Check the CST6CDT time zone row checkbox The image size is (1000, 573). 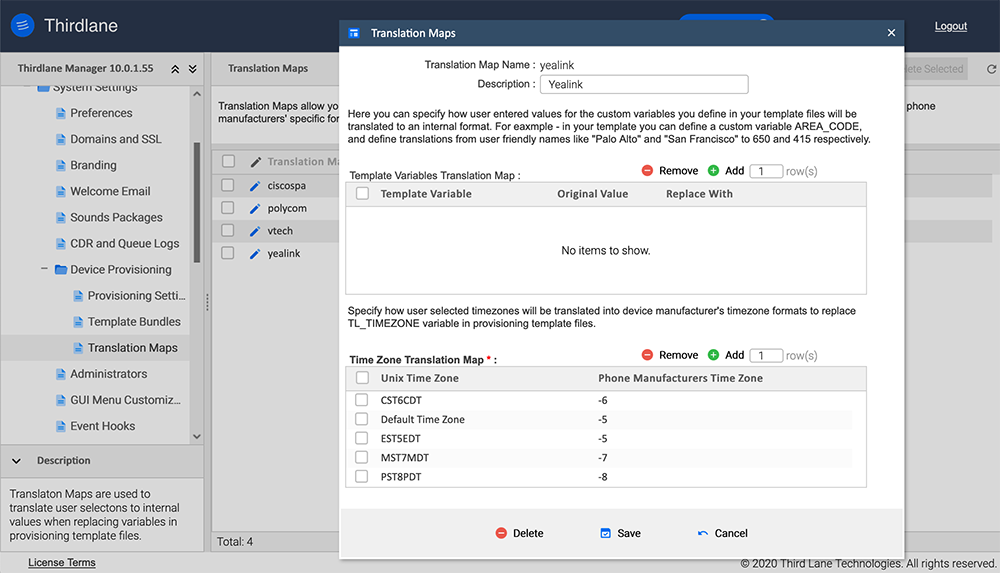click(x=362, y=400)
